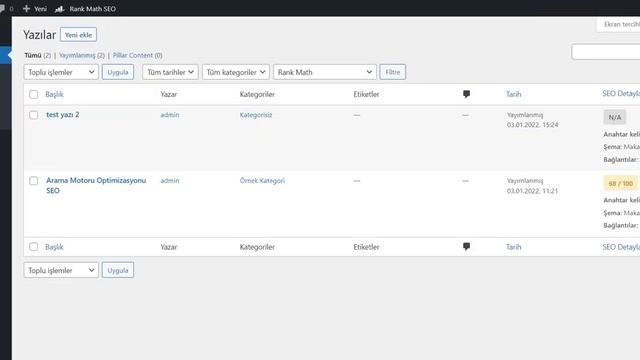This screenshot has width=640, height=360.
Task: Open the comments bubble icon in admin bar
Action: coord(2,9)
